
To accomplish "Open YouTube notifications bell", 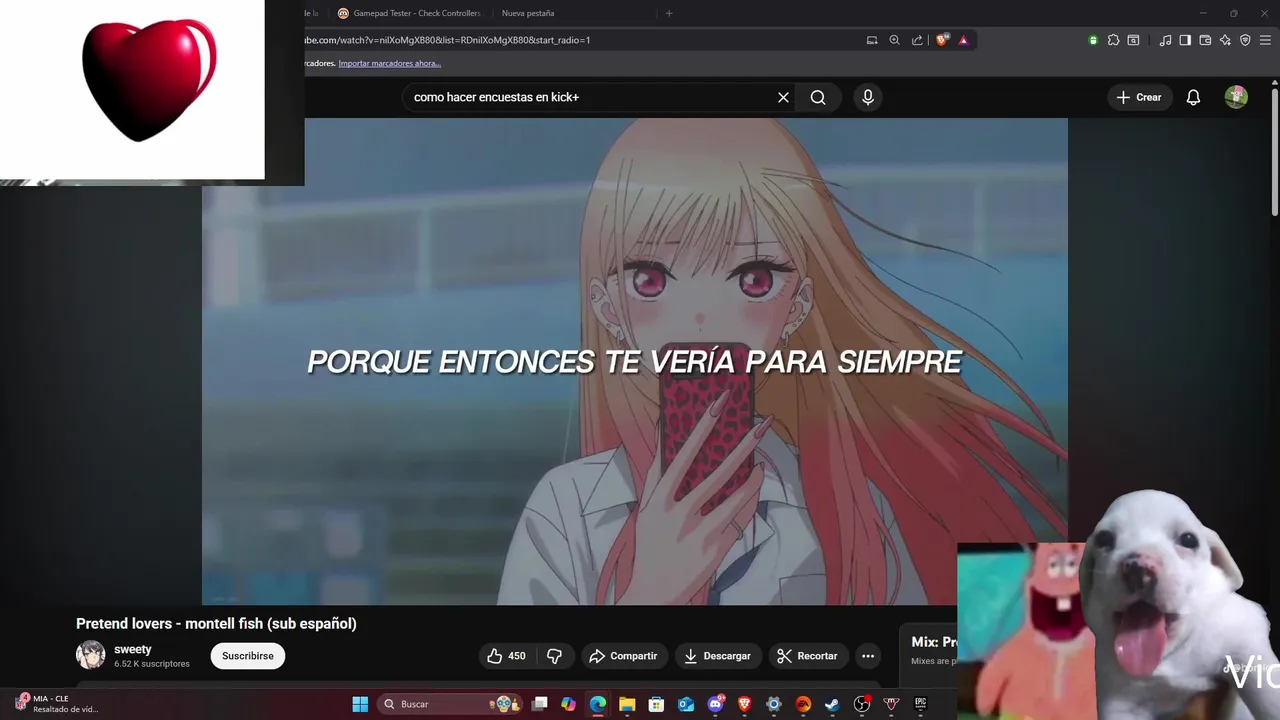I will [1193, 97].
